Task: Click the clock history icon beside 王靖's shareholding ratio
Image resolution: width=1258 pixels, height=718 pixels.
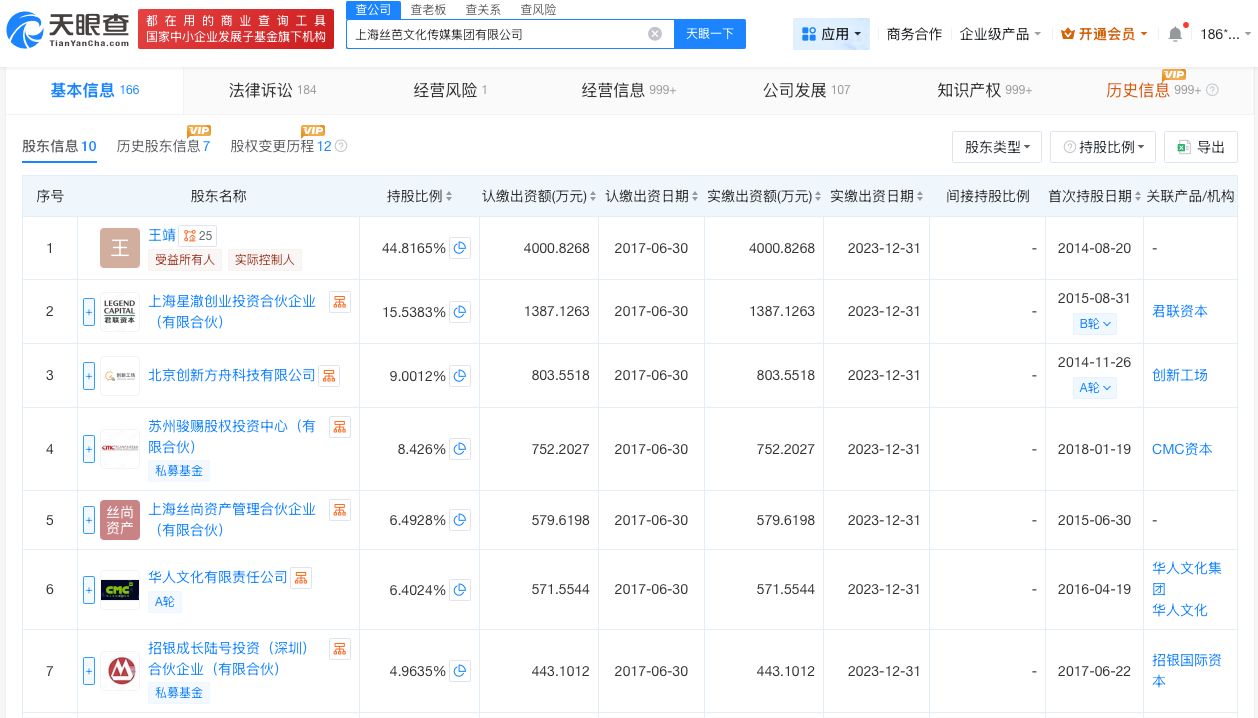Action: (460, 248)
